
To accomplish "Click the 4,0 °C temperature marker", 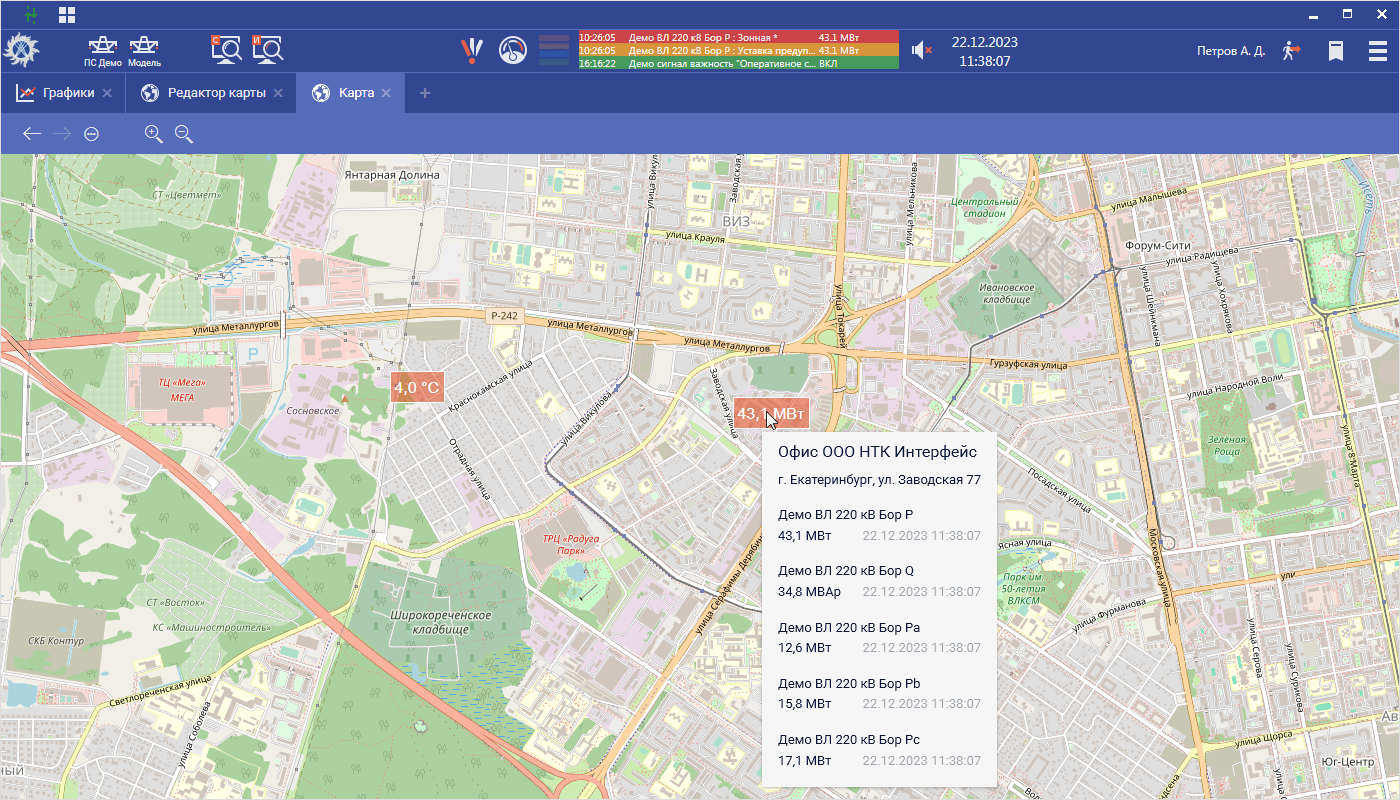I will [417, 387].
